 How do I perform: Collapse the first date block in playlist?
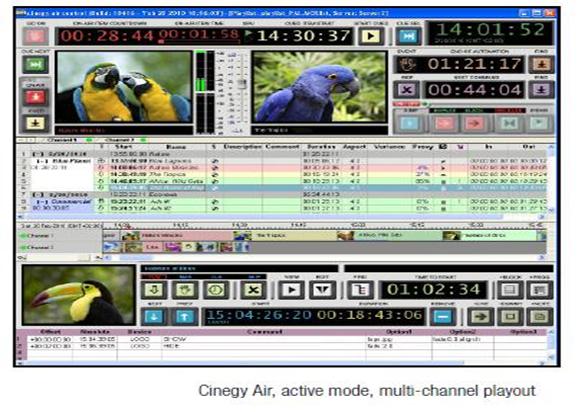pos(38,154)
